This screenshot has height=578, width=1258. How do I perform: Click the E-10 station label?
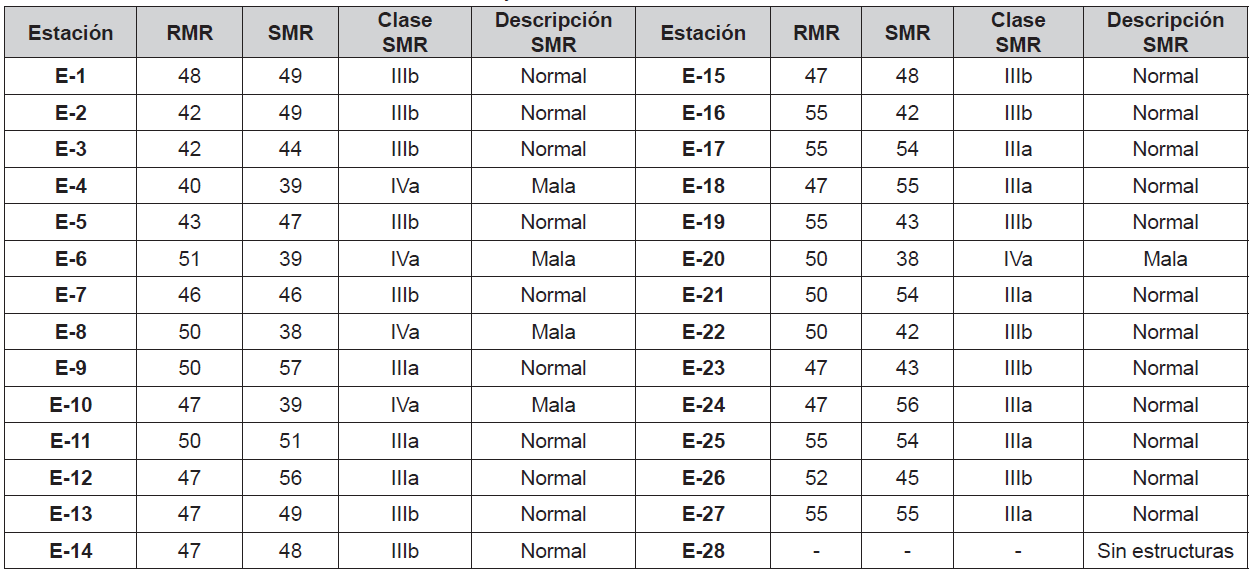(x=70, y=405)
